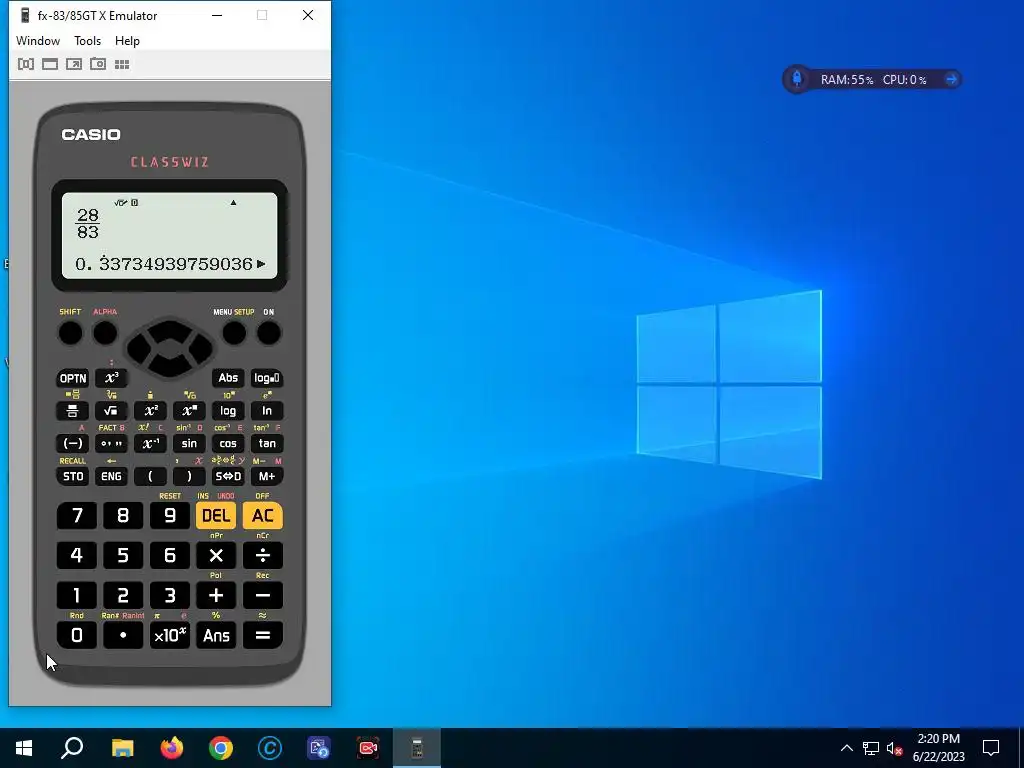This screenshot has width=1024, height=768.
Task: Tap the close parenthesis key
Action: click(x=189, y=476)
